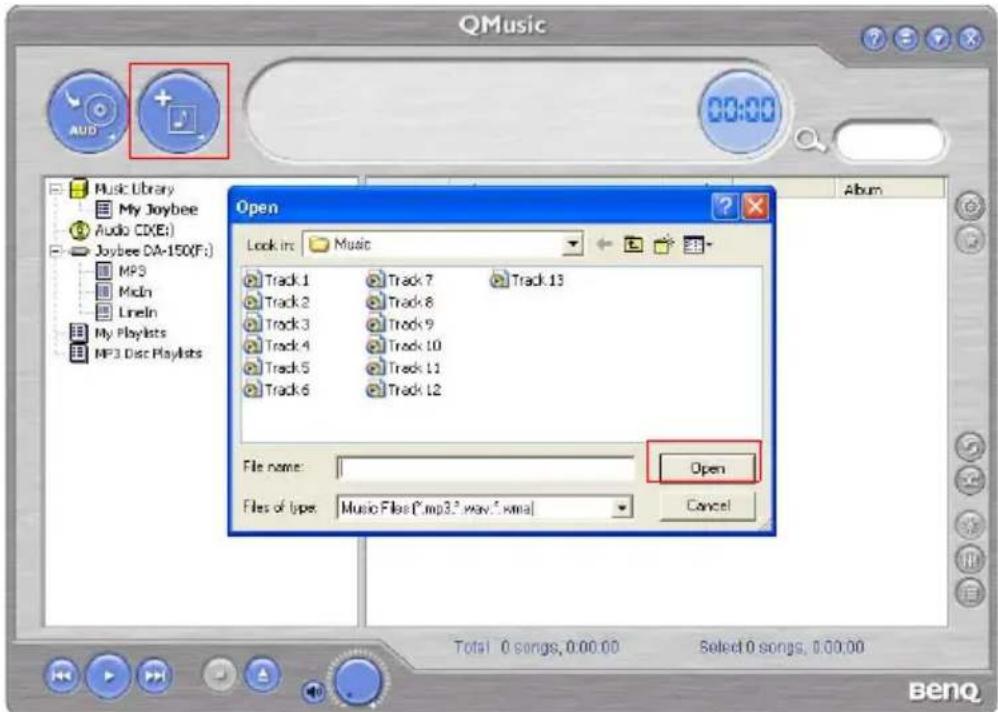Click the Open button in dialog
Screen dimensions: 998x712
[x=707, y=468]
